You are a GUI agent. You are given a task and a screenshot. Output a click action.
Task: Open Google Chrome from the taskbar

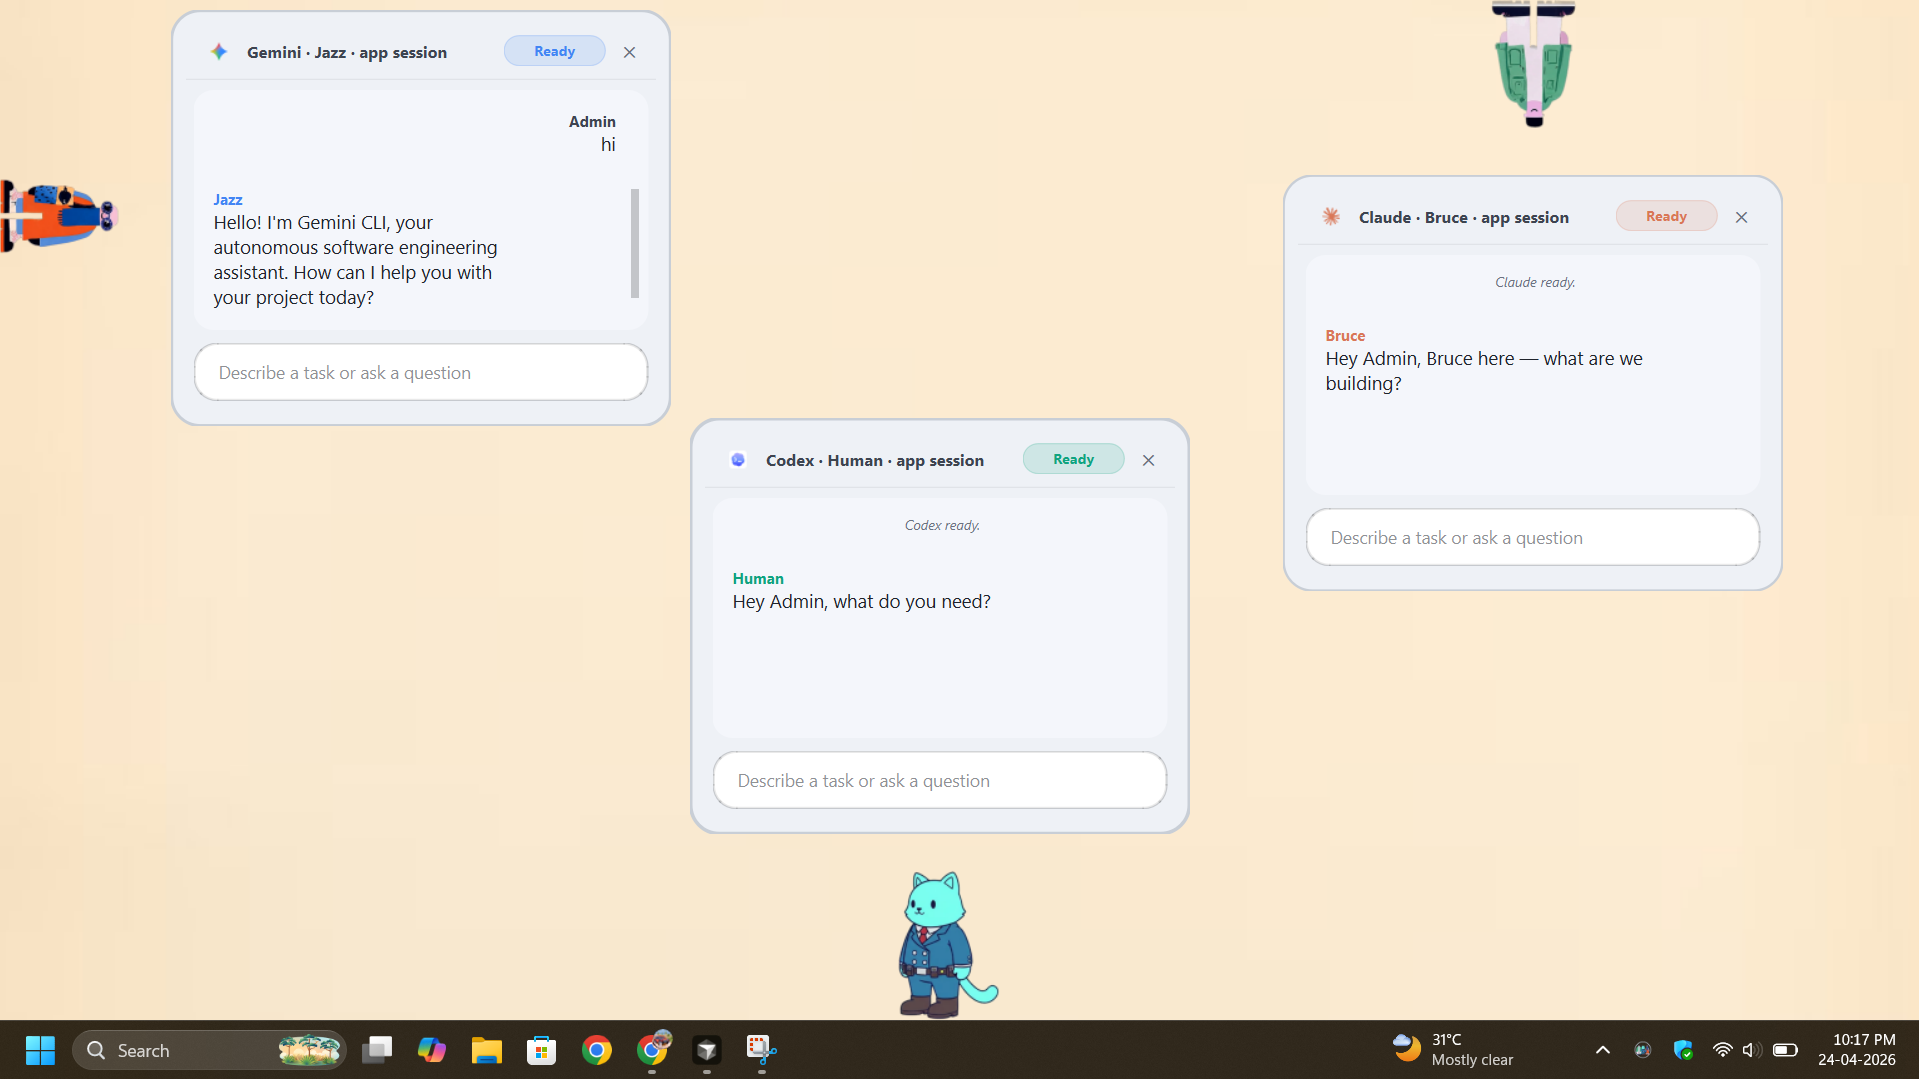point(597,1050)
